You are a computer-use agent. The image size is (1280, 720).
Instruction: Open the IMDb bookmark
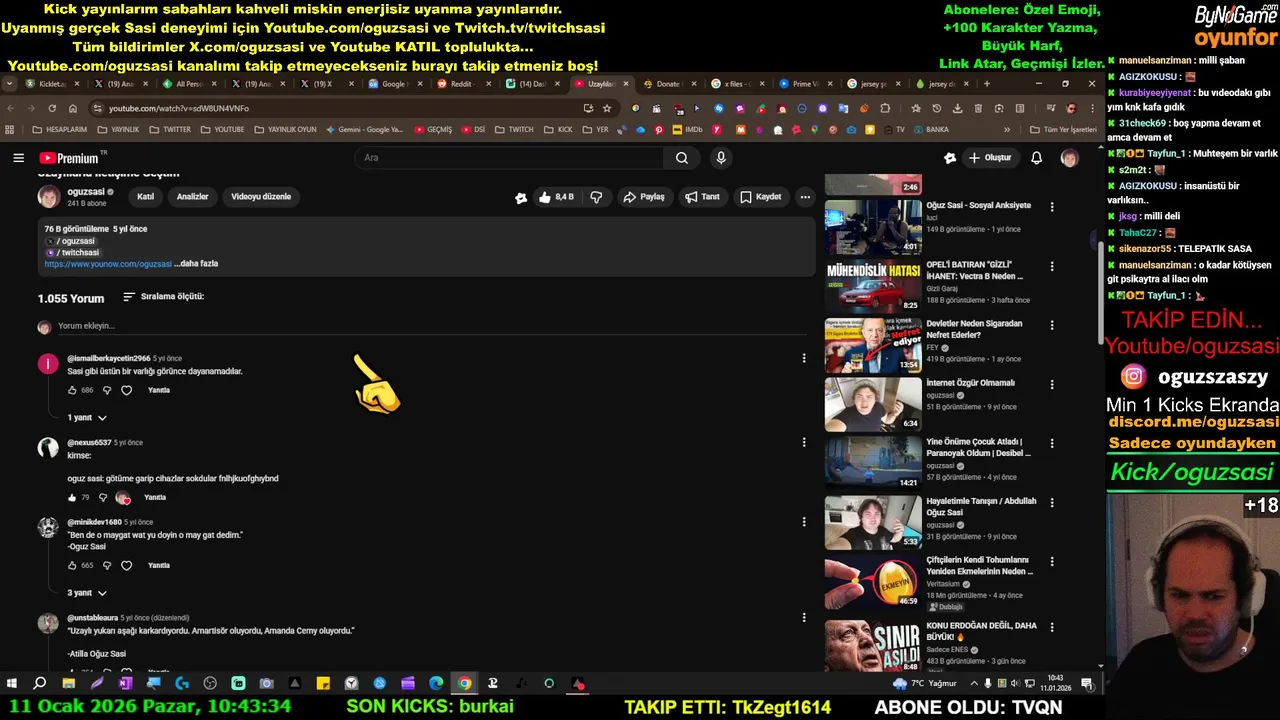tap(687, 130)
